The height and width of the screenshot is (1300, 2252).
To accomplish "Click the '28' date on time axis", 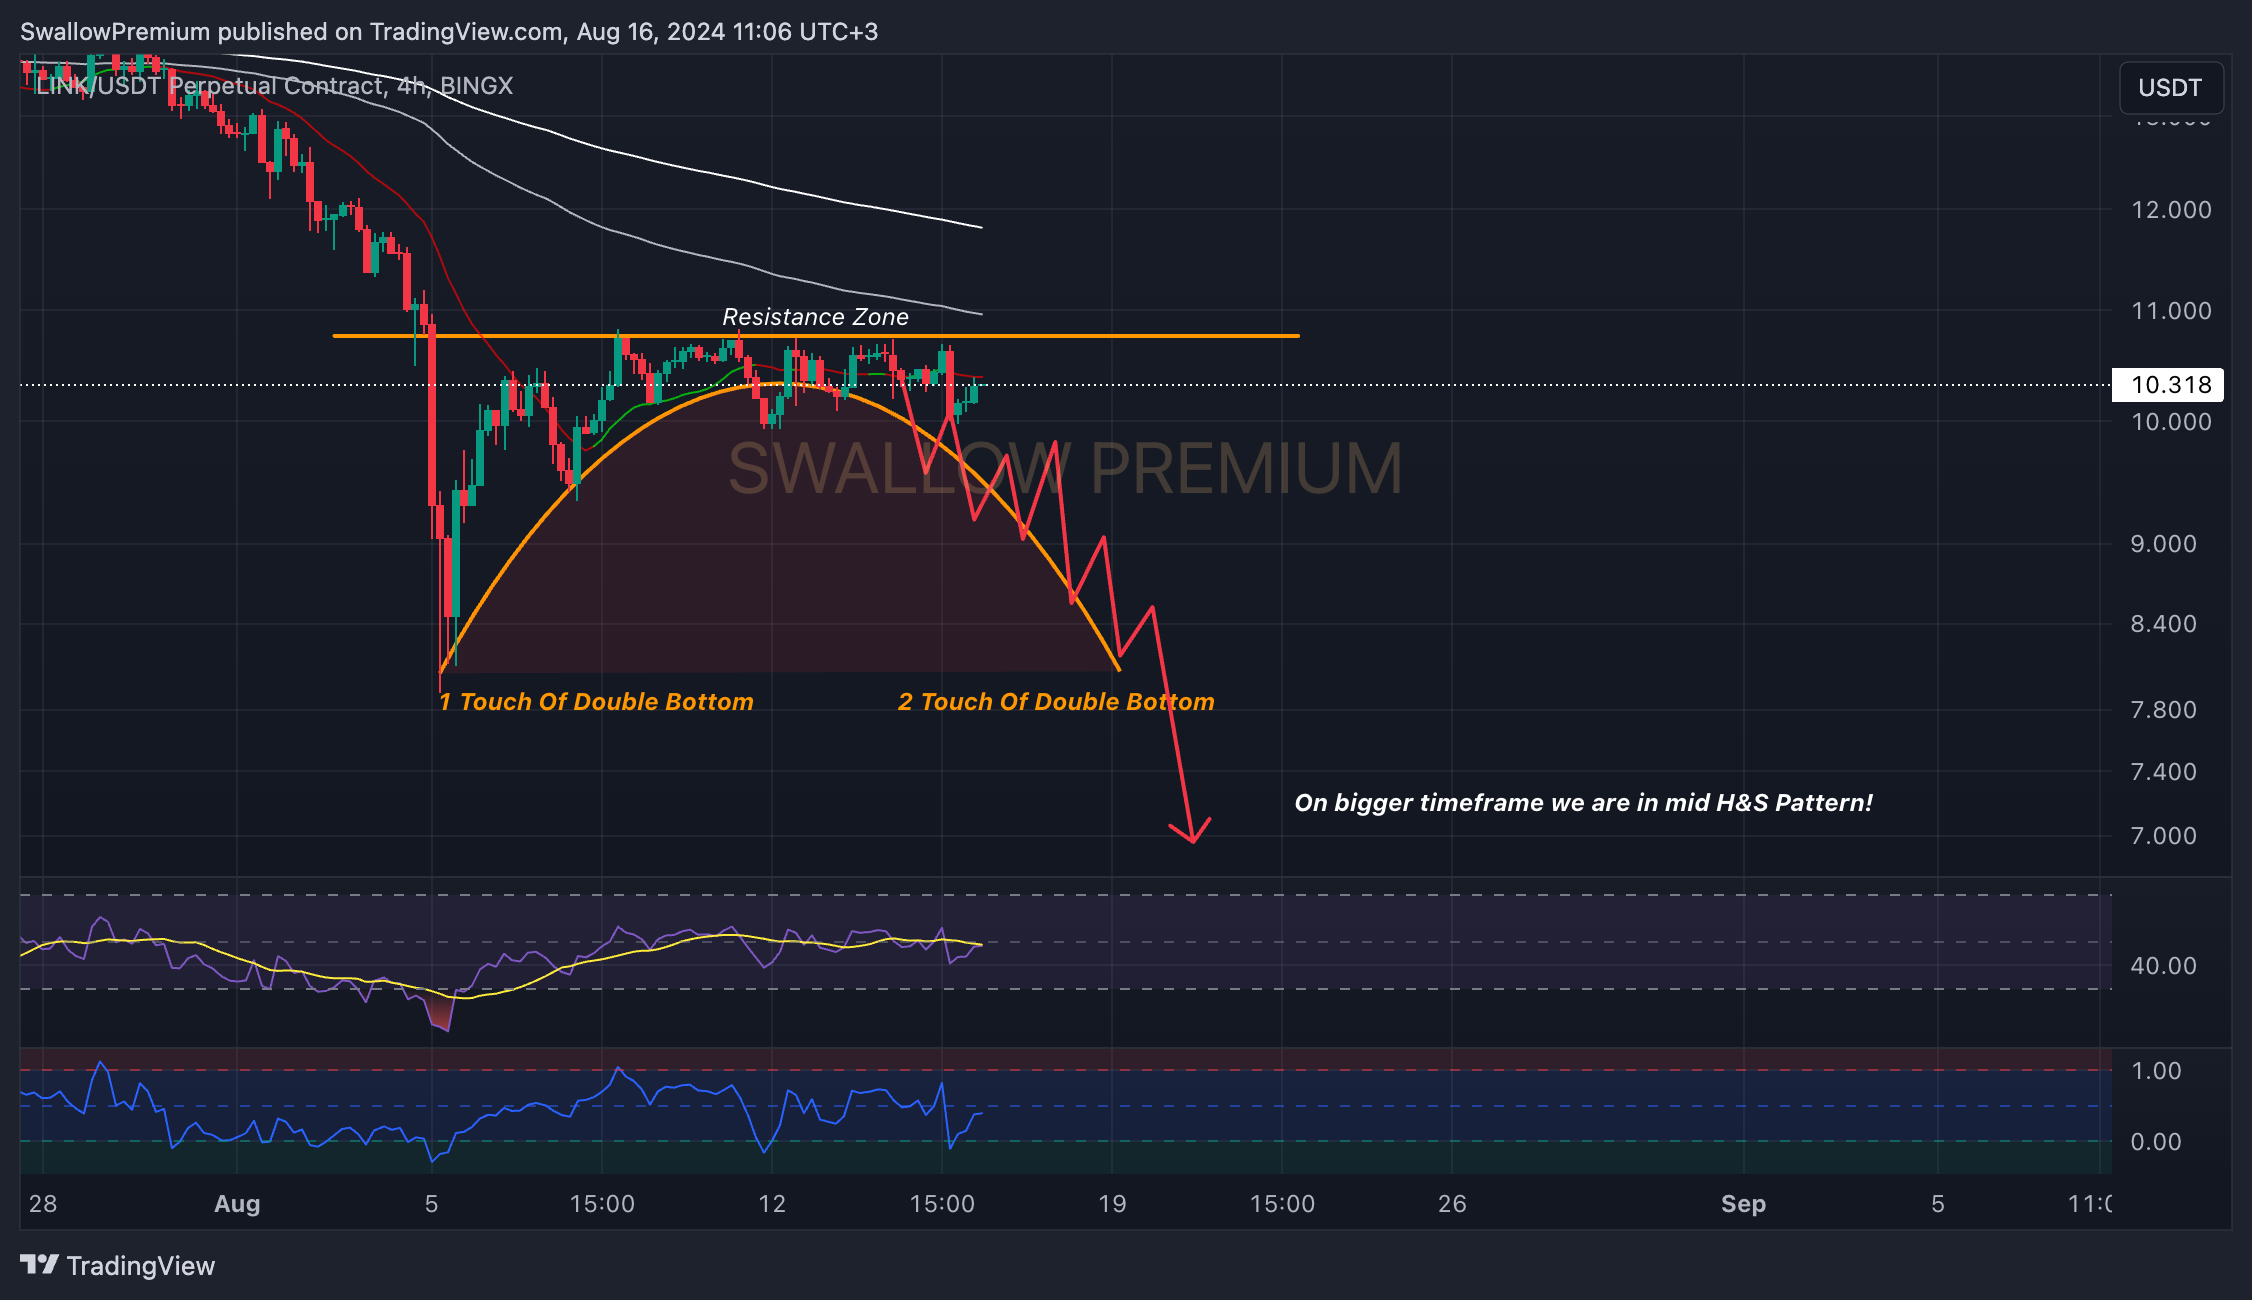I will (43, 1204).
